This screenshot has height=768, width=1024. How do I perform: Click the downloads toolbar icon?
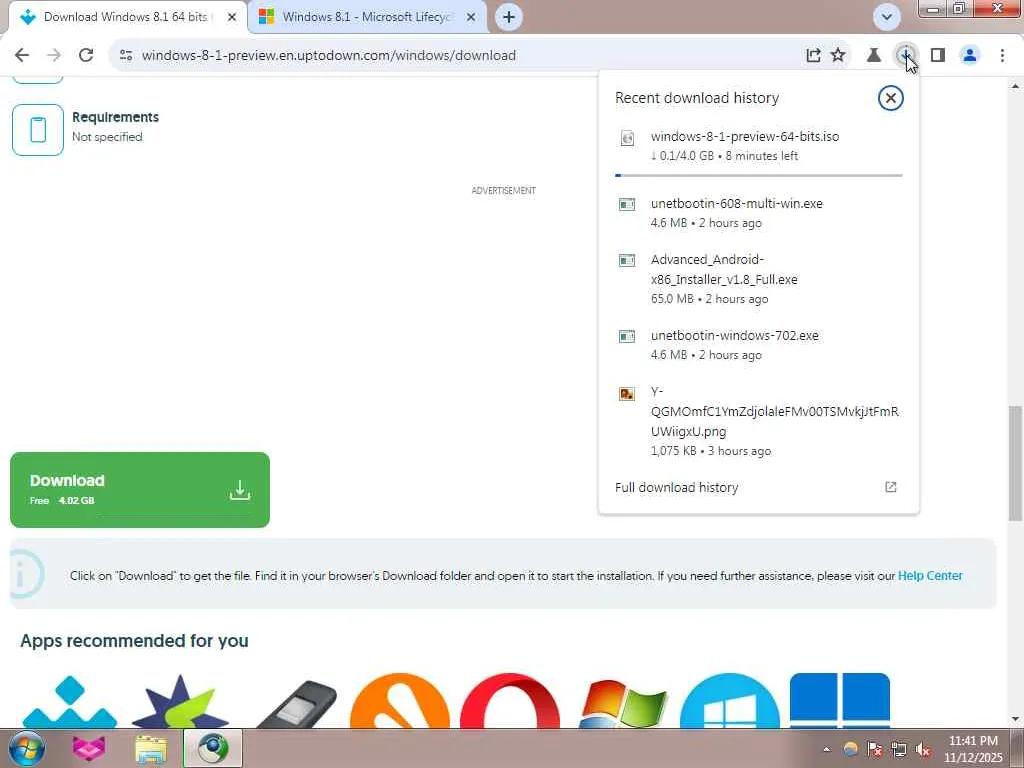[x=906, y=56]
